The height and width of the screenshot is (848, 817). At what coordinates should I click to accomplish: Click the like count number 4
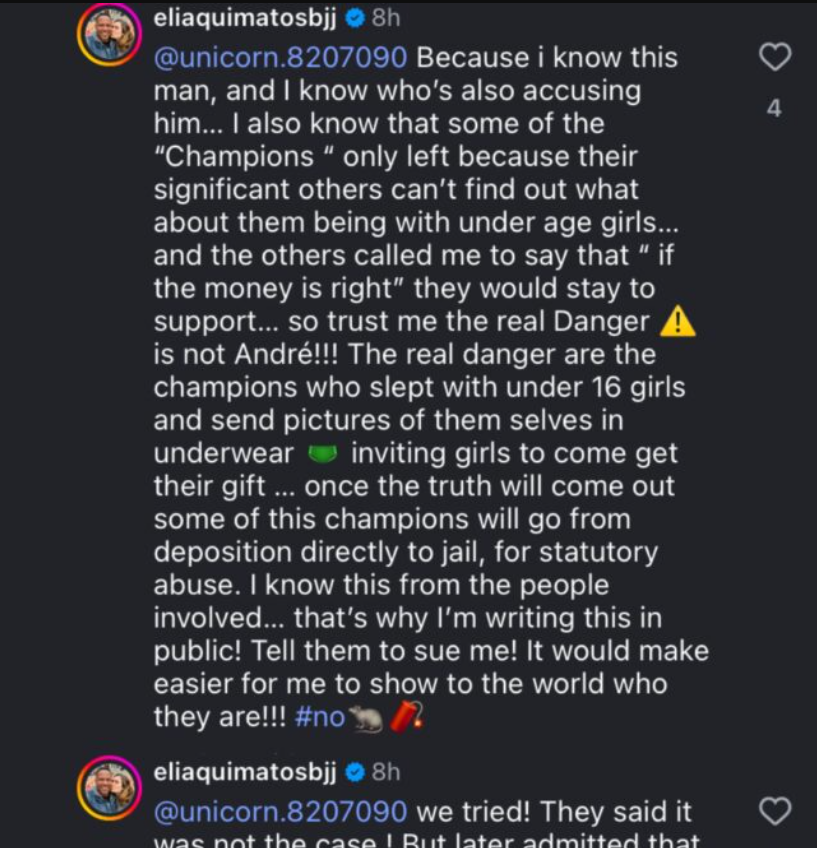tap(774, 108)
